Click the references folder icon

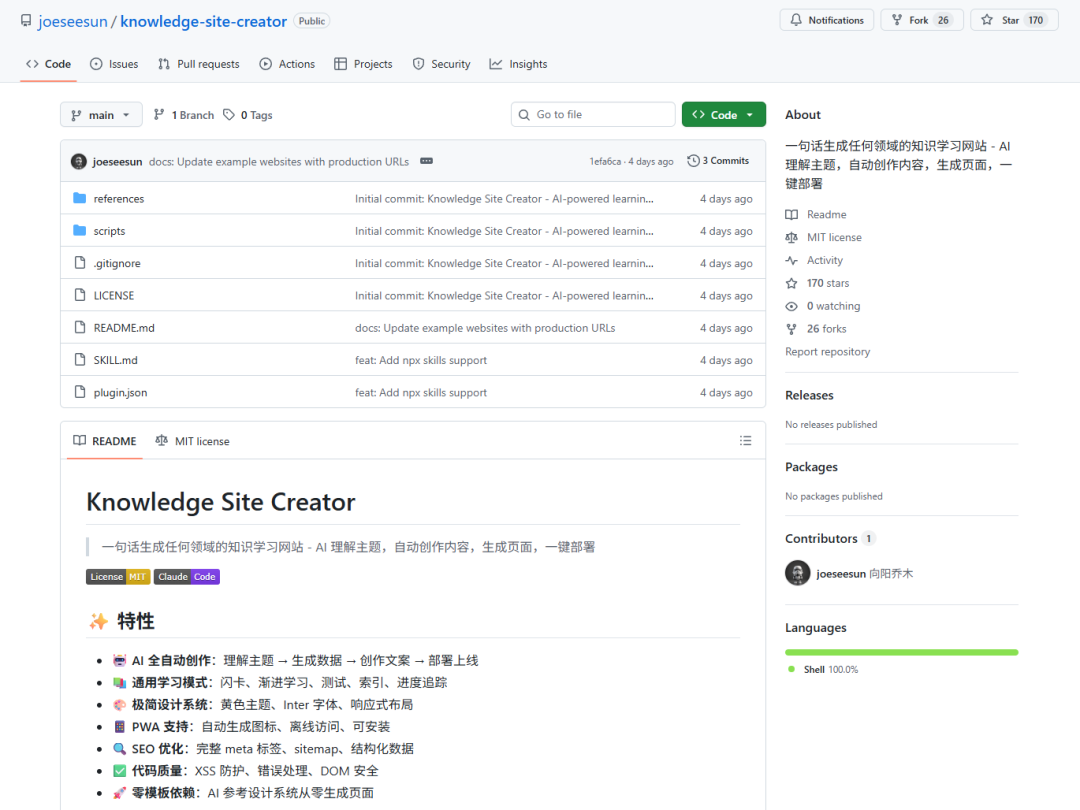(80, 198)
